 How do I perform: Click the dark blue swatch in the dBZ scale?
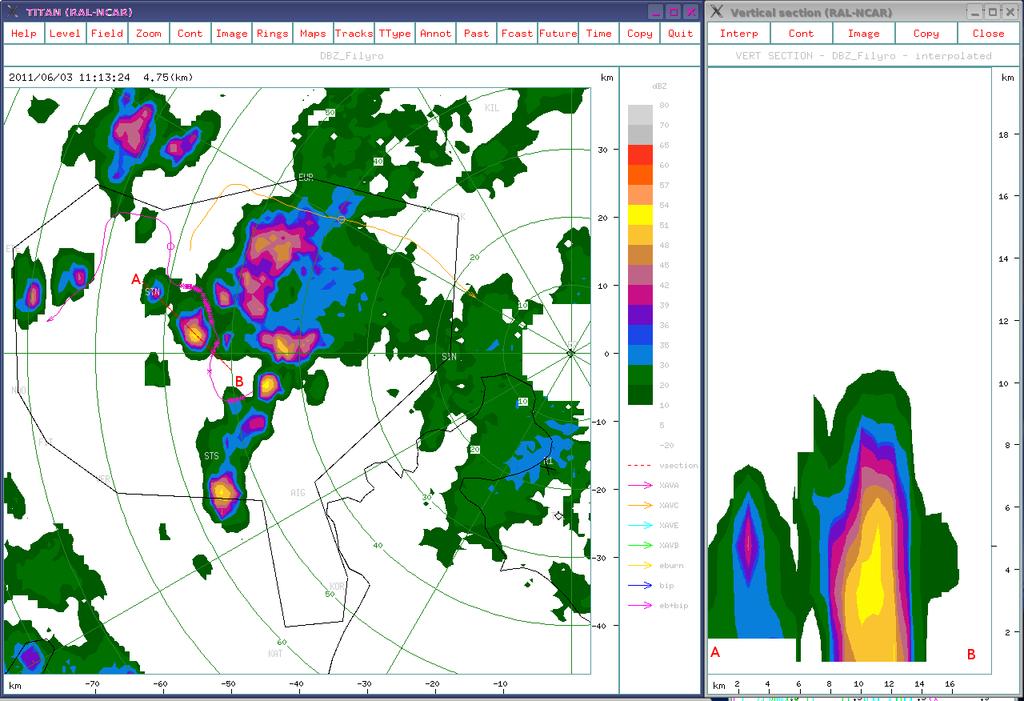pos(640,334)
